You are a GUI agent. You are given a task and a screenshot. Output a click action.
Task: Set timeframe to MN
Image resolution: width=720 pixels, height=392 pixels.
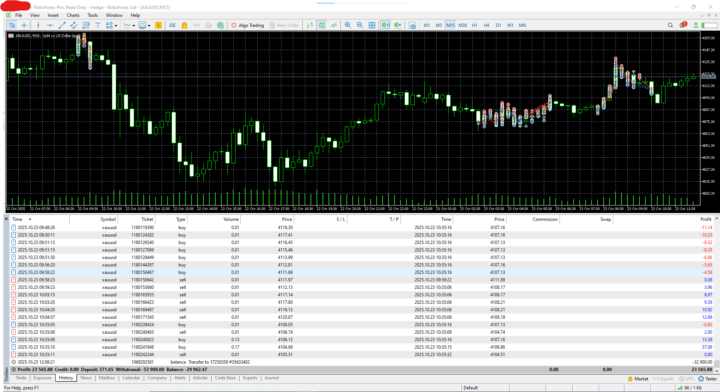tap(522, 25)
